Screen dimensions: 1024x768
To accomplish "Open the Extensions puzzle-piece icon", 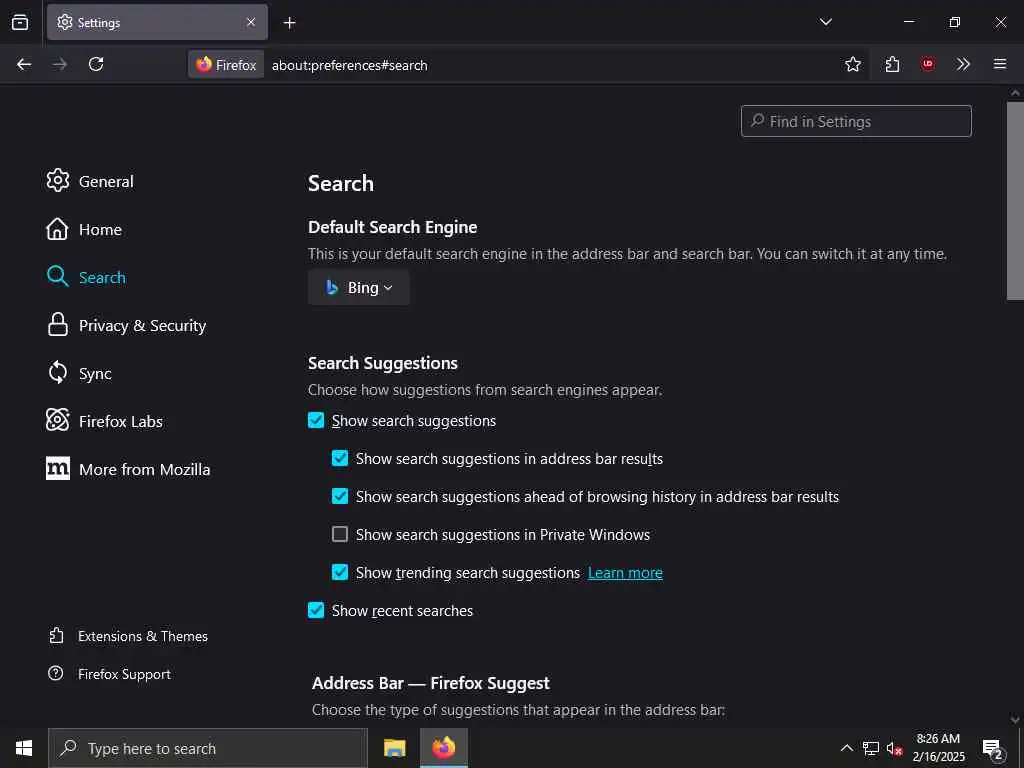I will click(892, 64).
